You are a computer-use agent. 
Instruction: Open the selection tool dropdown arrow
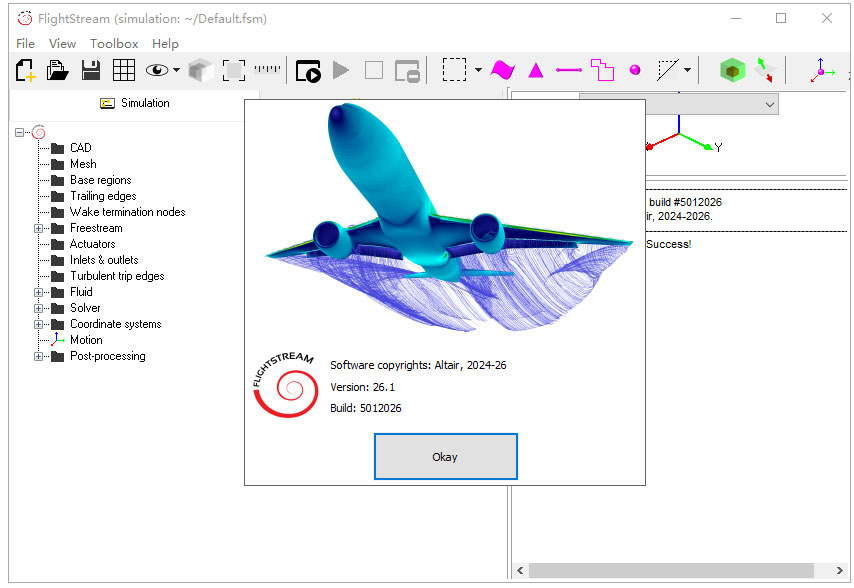(478, 70)
